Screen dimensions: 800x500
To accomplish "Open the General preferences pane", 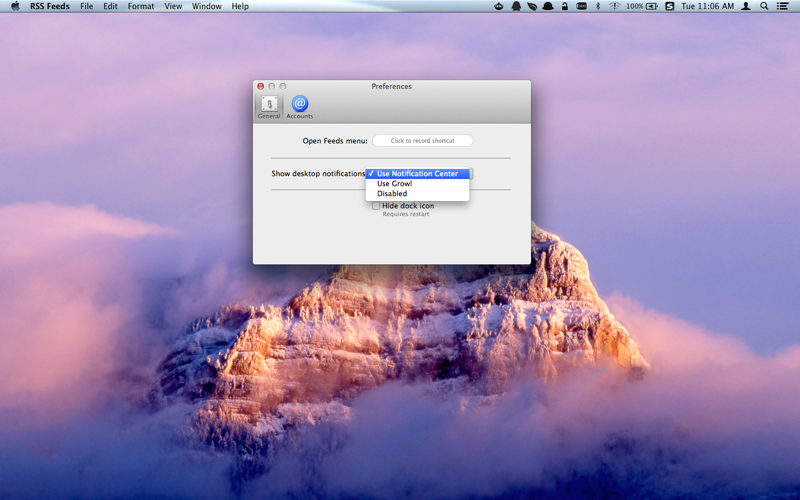I will pyautogui.click(x=269, y=107).
